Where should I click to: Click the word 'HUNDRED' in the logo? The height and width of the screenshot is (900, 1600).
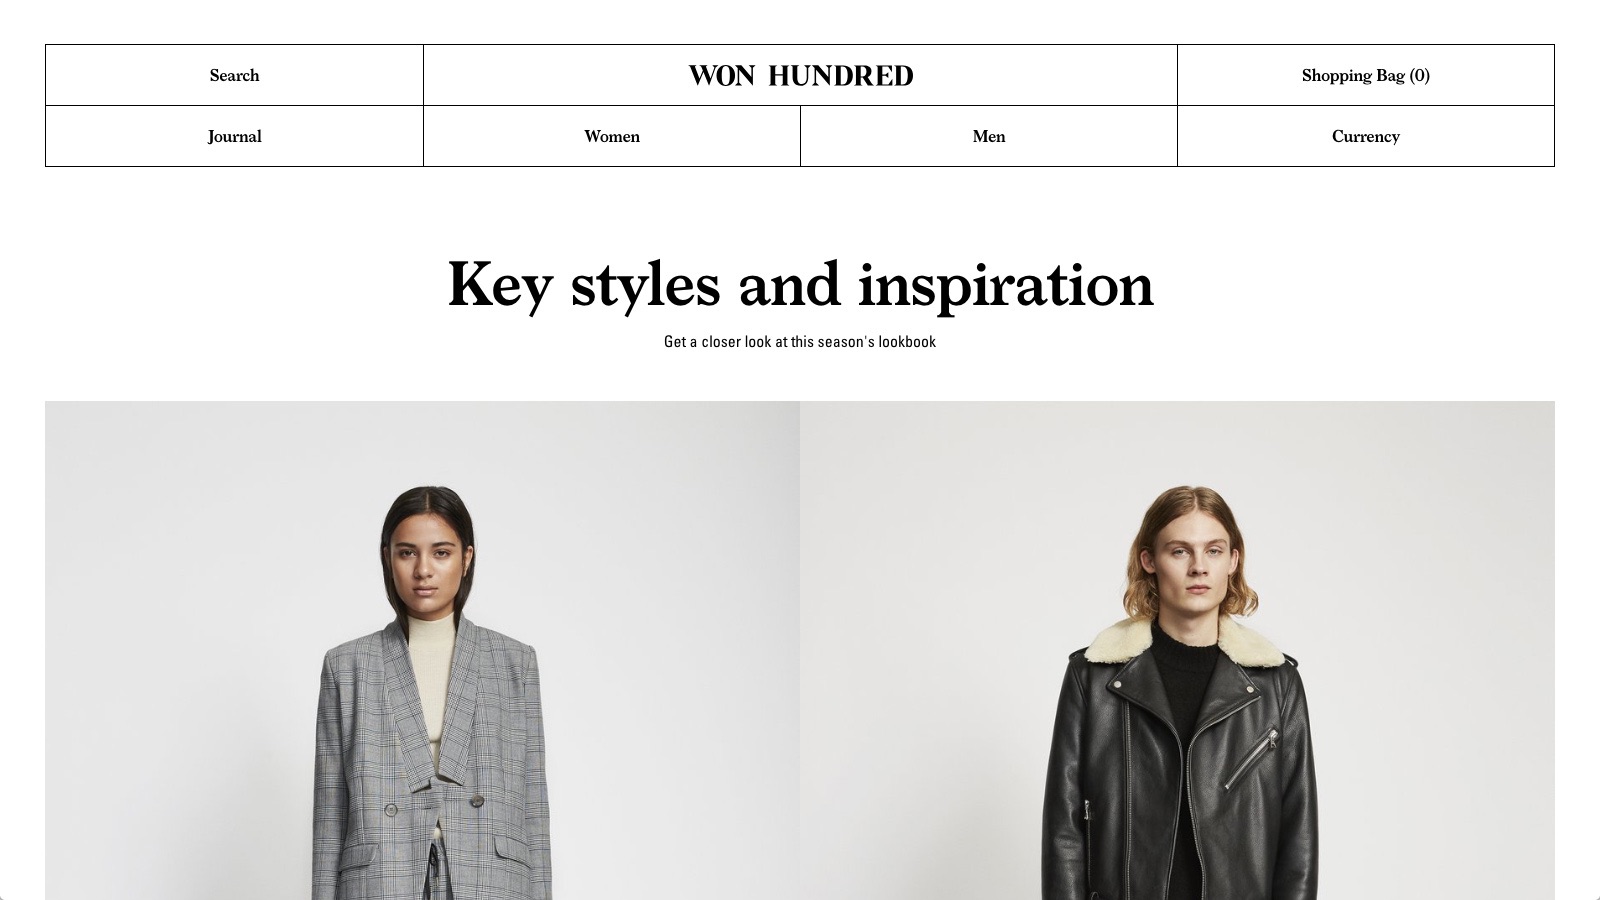point(841,76)
